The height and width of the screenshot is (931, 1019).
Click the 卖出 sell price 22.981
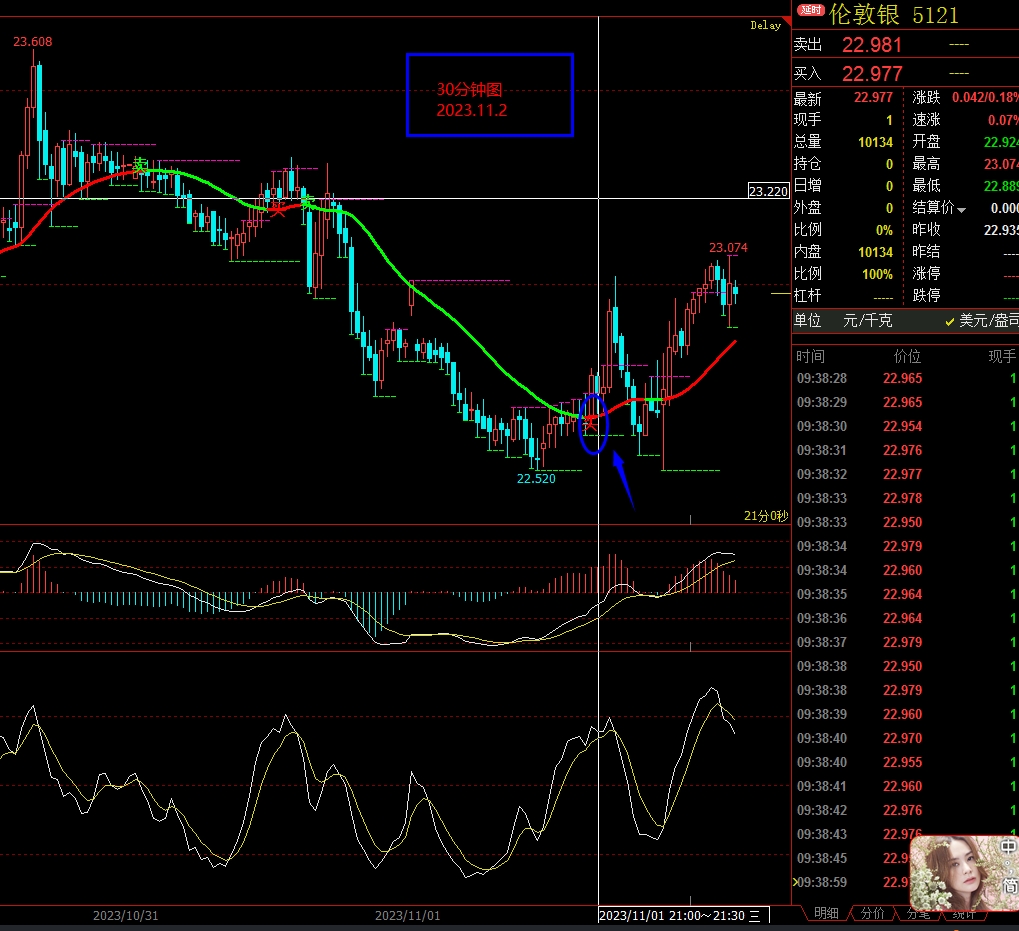pyautogui.click(x=872, y=45)
